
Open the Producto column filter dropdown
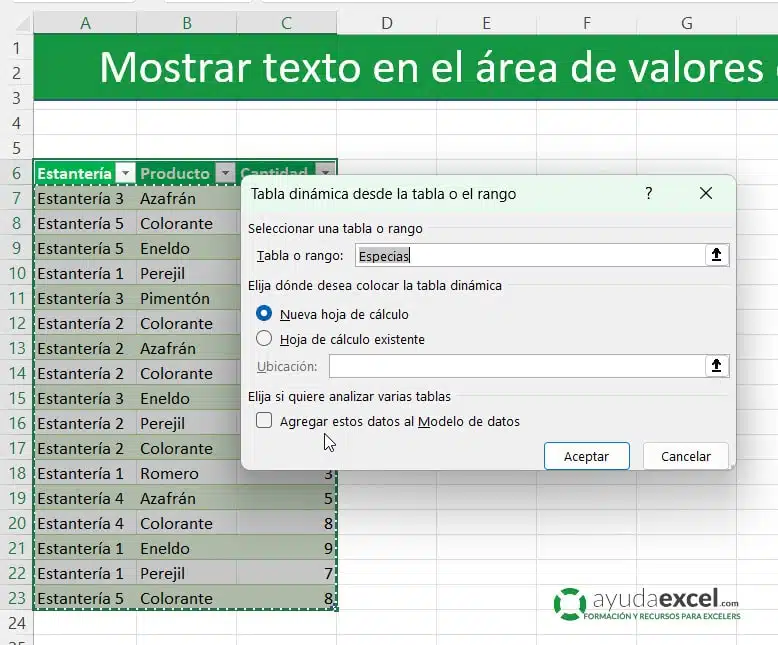coord(225,173)
